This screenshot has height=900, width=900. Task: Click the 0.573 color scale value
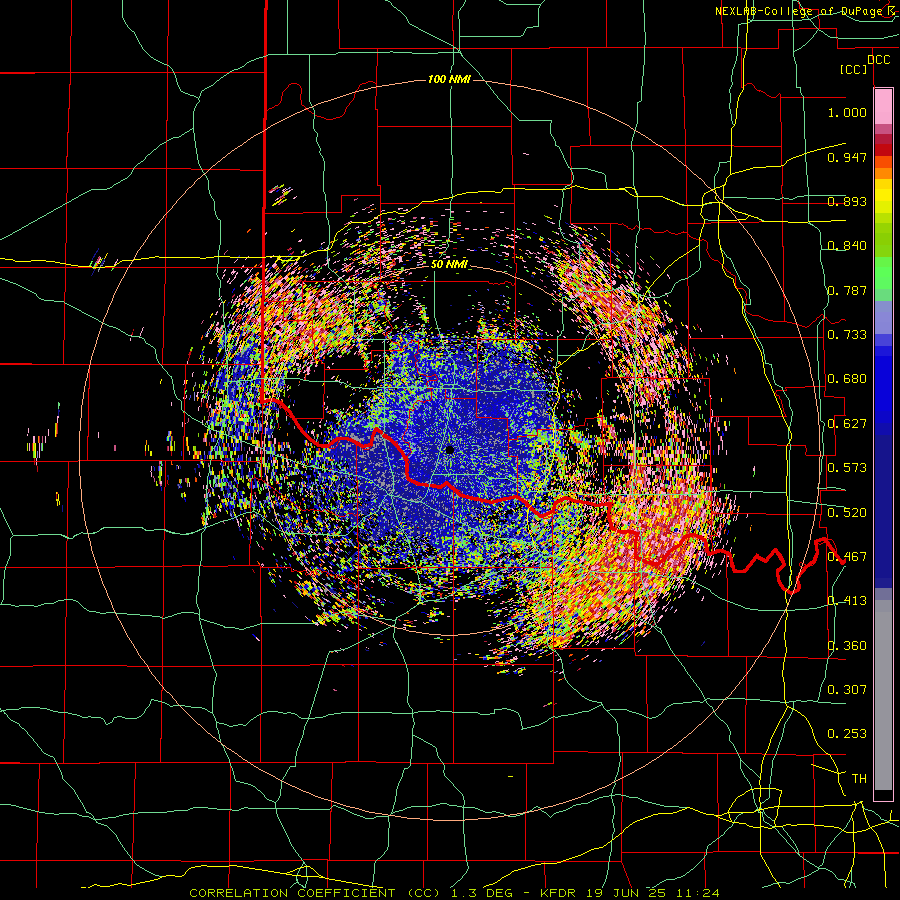[847, 468]
